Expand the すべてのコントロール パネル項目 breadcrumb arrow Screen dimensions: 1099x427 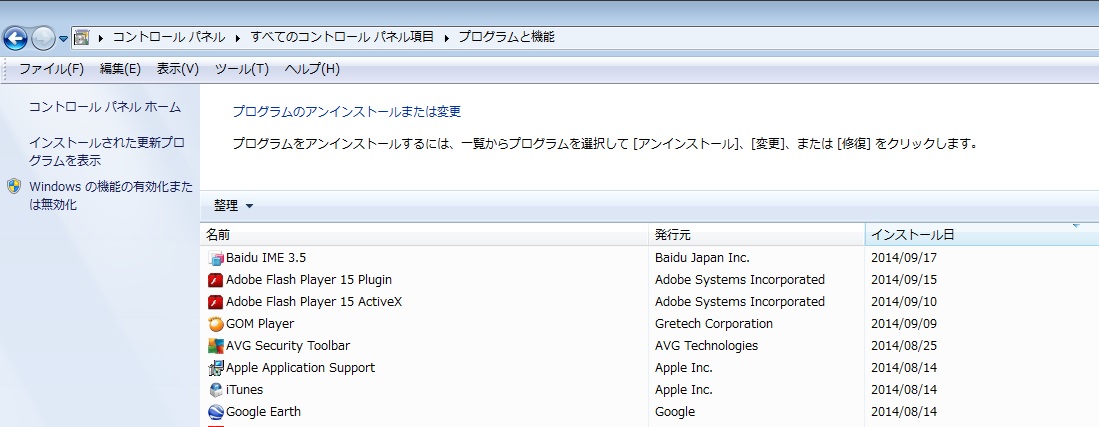coord(446,38)
